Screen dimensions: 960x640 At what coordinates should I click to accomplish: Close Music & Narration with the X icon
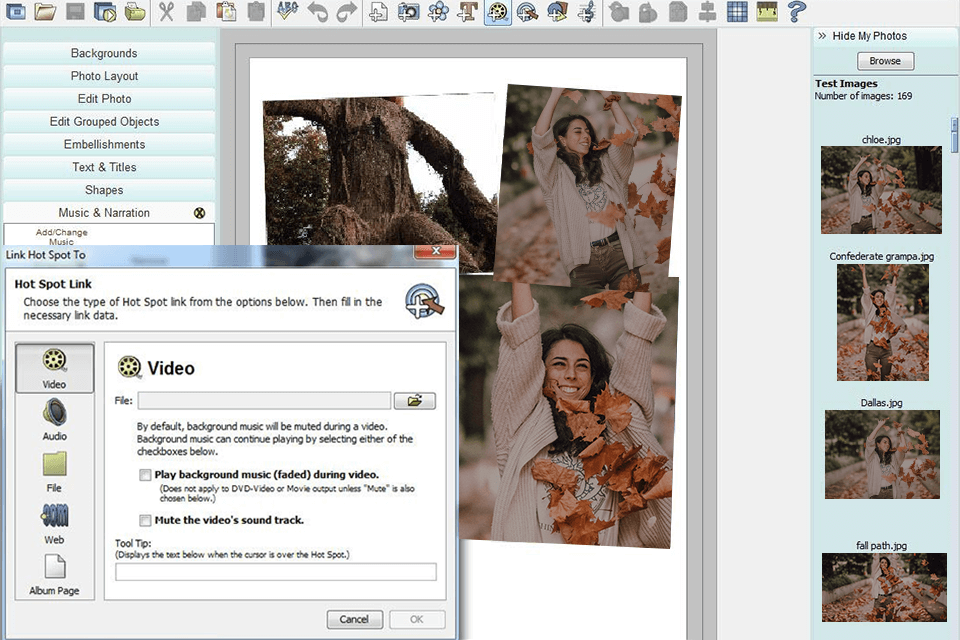pyautogui.click(x=199, y=213)
